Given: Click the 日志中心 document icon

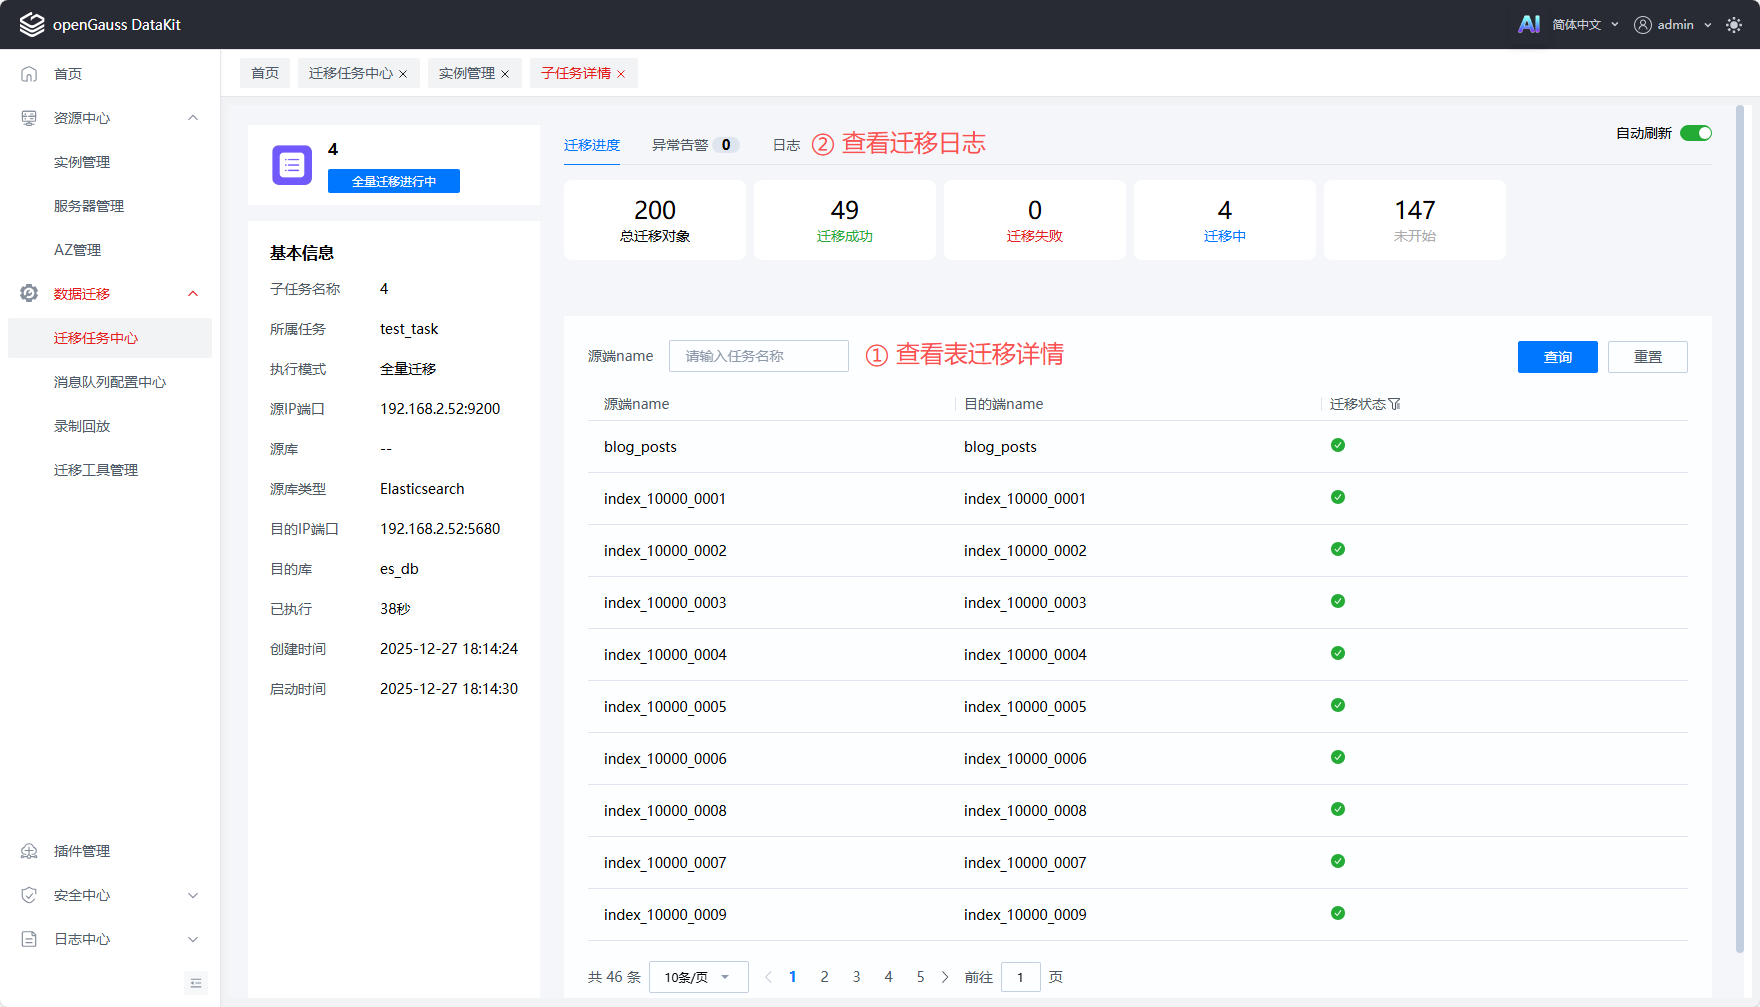Looking at the screenshot, I should tap(29, 939).
